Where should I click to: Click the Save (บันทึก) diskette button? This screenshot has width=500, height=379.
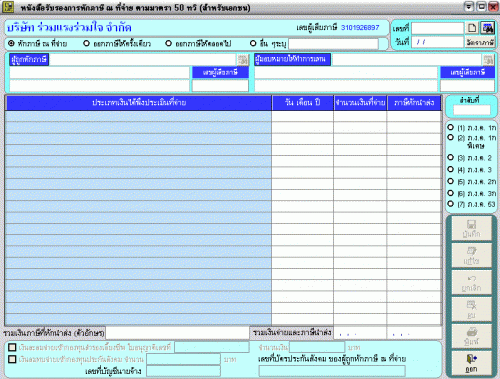(x=471, y=229)
